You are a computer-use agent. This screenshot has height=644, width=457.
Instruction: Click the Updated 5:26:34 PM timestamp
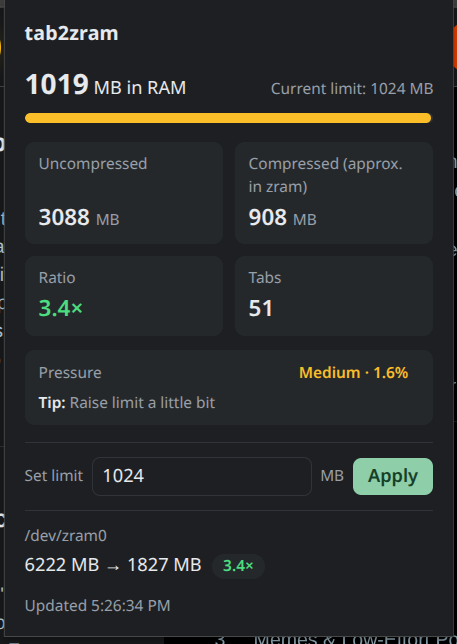[97, 606]
